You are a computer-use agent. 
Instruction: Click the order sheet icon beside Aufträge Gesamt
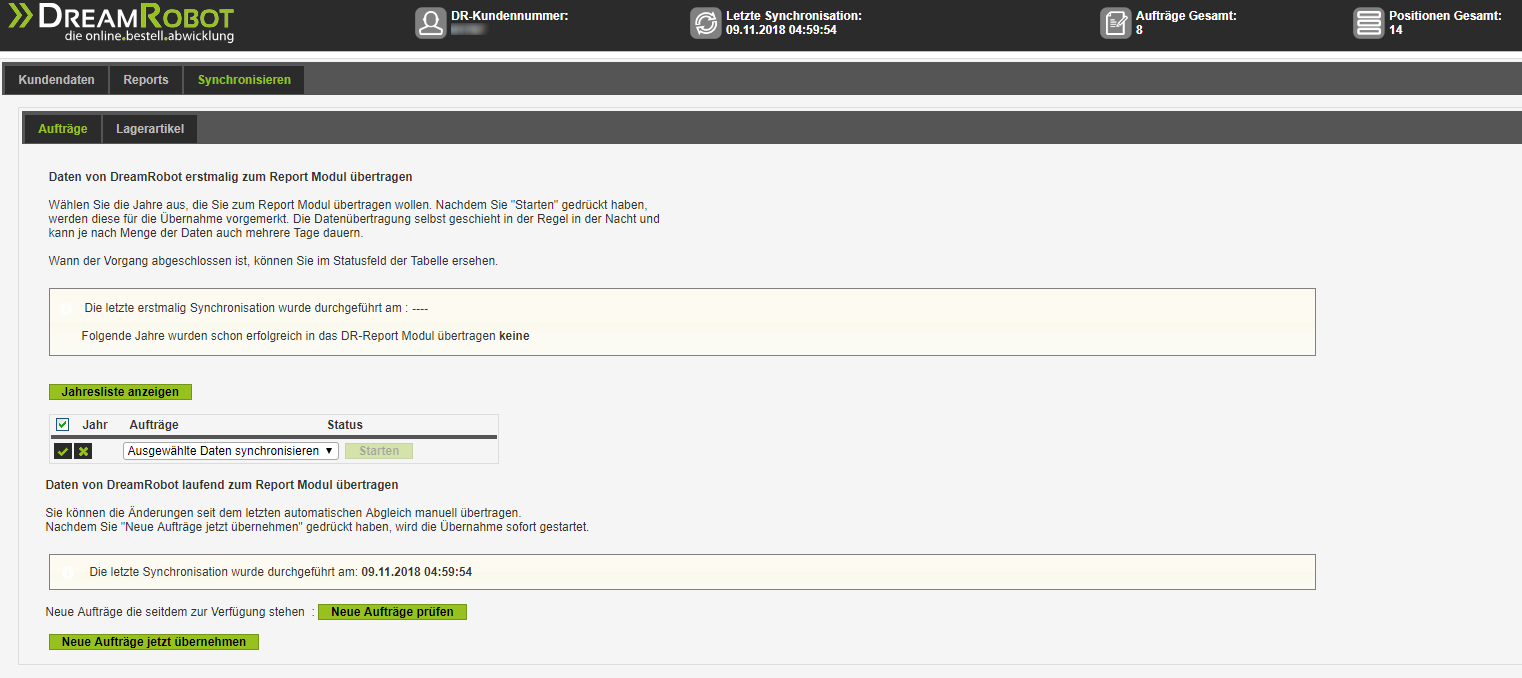click(x=1115, y=23)
